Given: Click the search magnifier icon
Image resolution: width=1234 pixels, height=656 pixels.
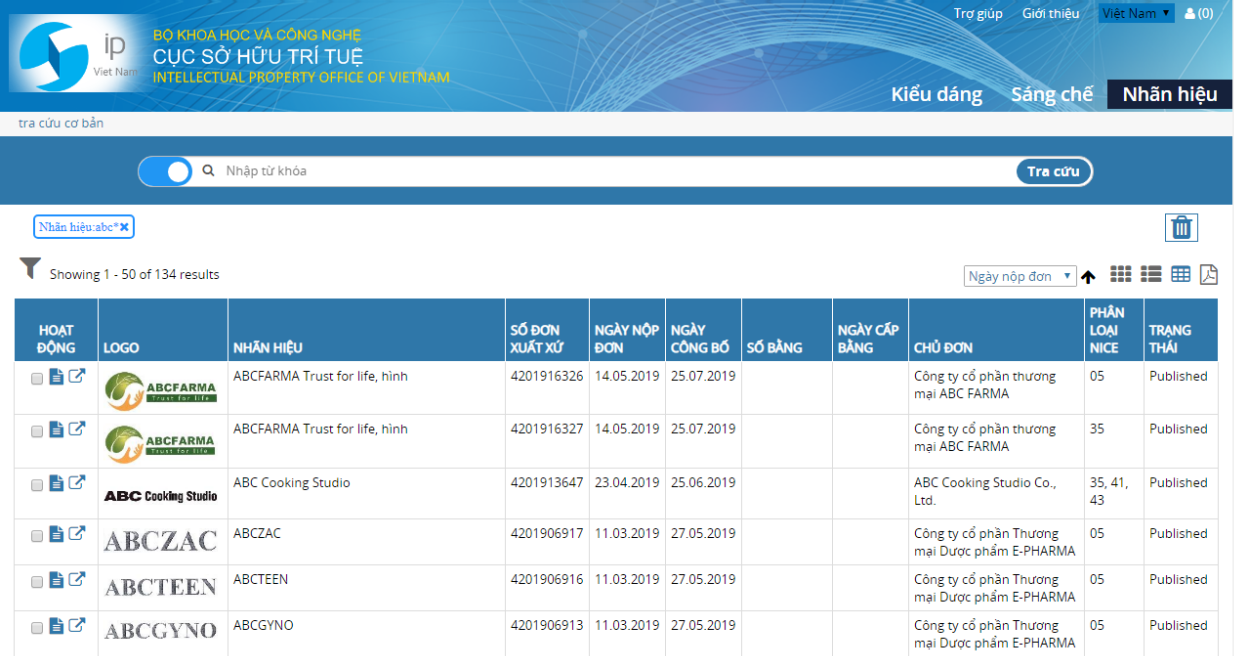Looking at the screenshot, I should pos(208,171).
